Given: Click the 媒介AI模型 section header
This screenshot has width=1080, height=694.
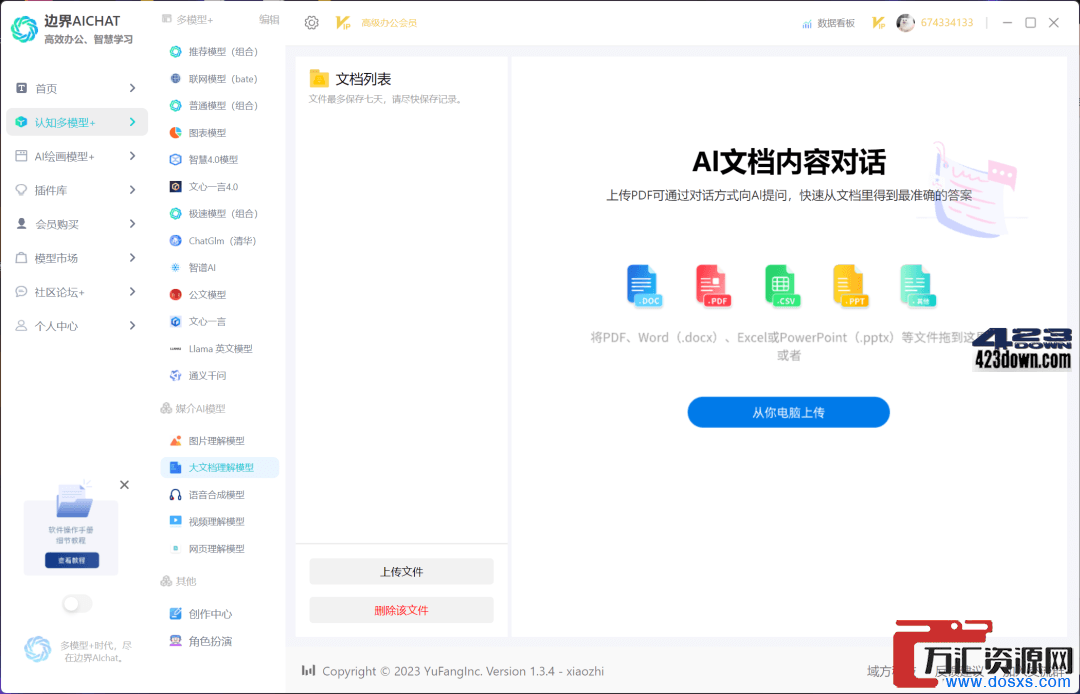Looking at the screenshot, I should (193, 409).
